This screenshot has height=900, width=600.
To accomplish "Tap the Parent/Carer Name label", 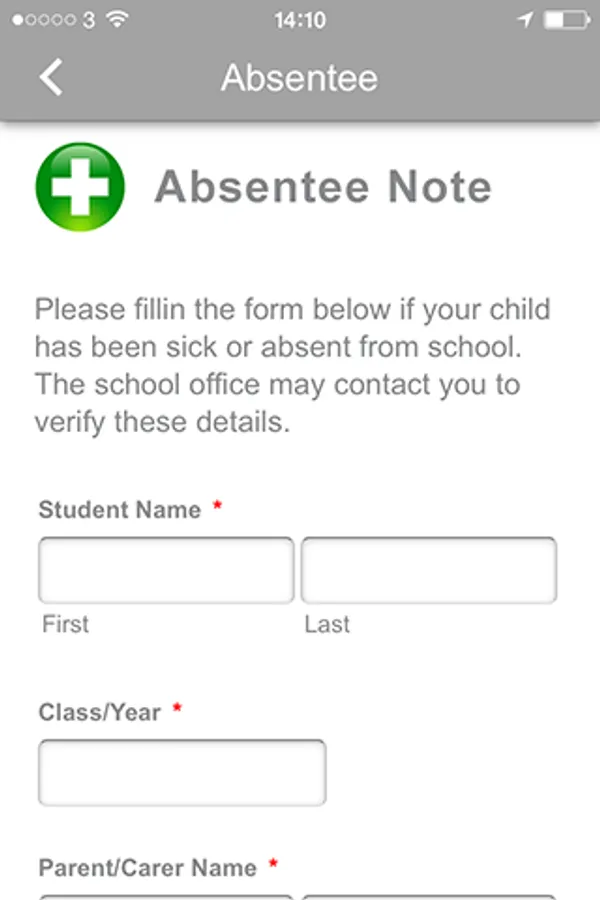I will [x=148, y=867].
